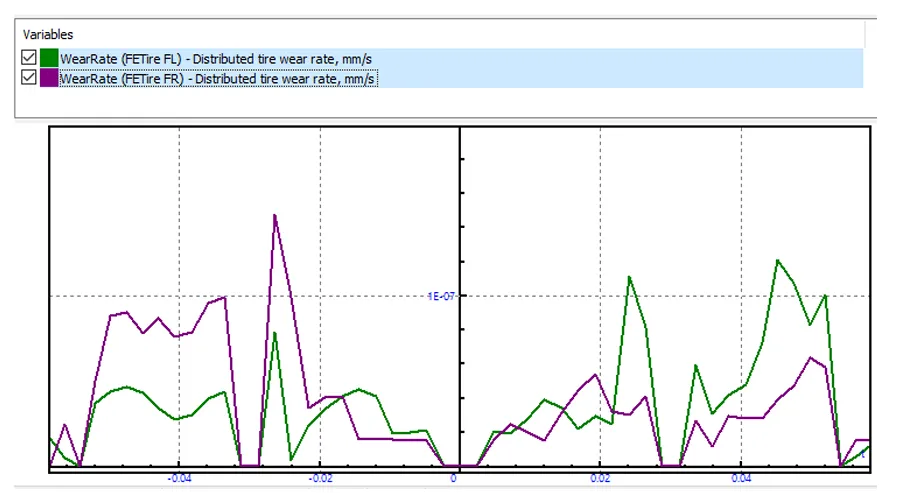This screenshot has width=903, height=504.
Task: Click the tallest green curve peak
Action: point(777,260)
